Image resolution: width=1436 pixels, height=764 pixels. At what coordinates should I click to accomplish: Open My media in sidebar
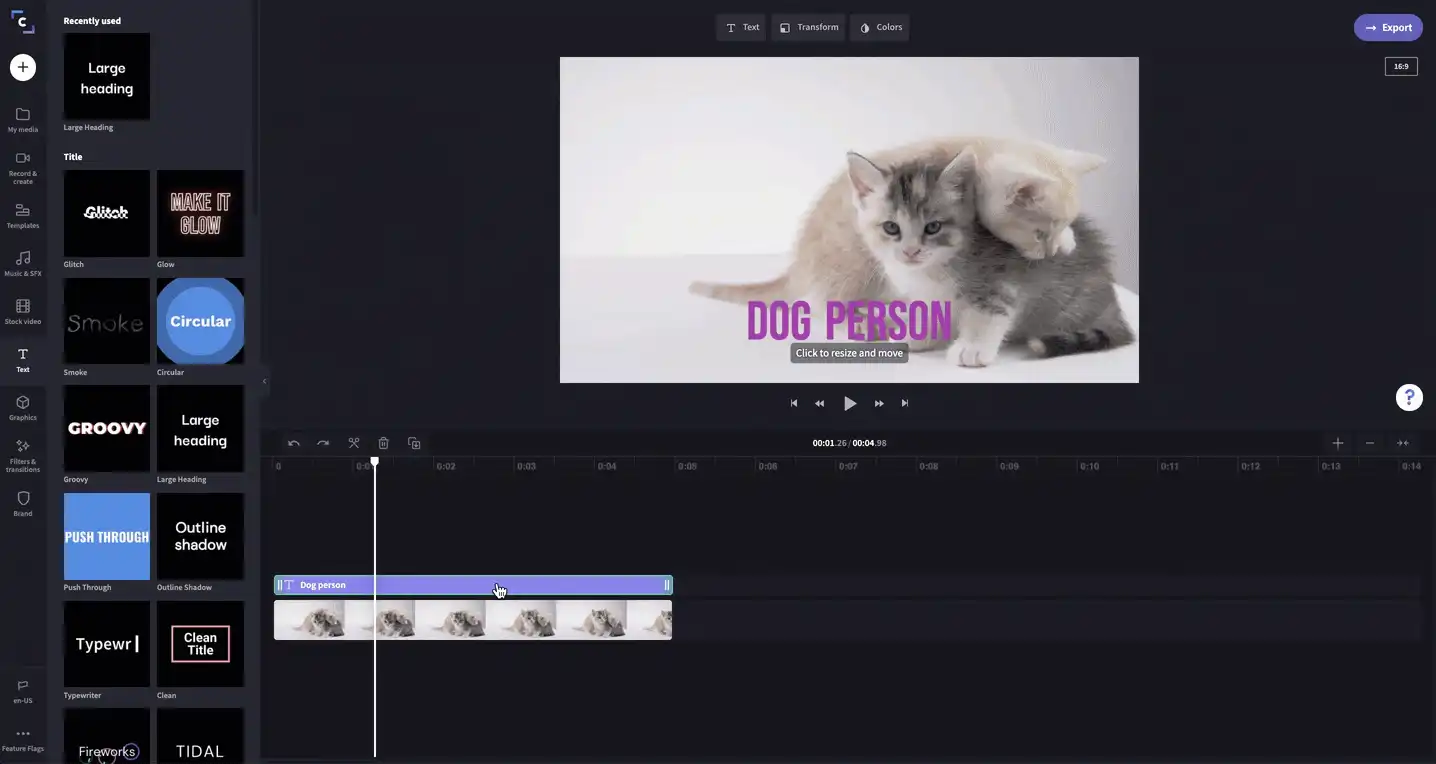tap(23, 119)
